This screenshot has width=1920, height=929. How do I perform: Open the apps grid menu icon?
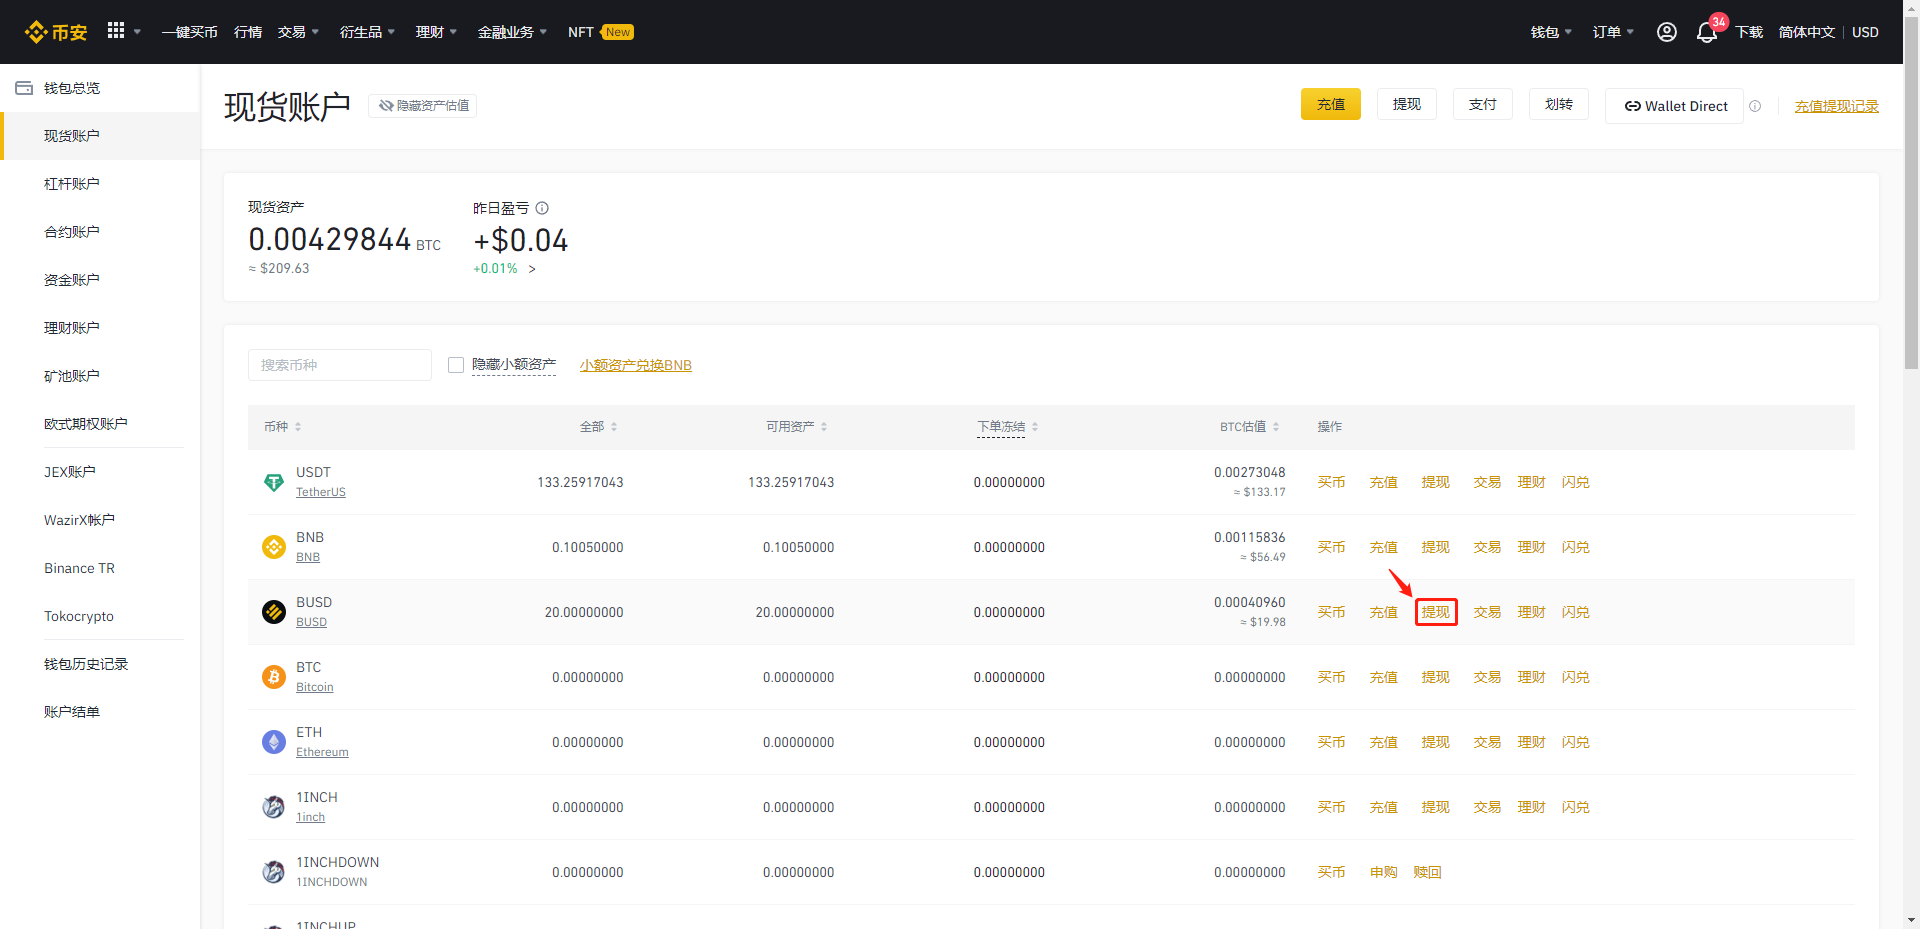116,31
